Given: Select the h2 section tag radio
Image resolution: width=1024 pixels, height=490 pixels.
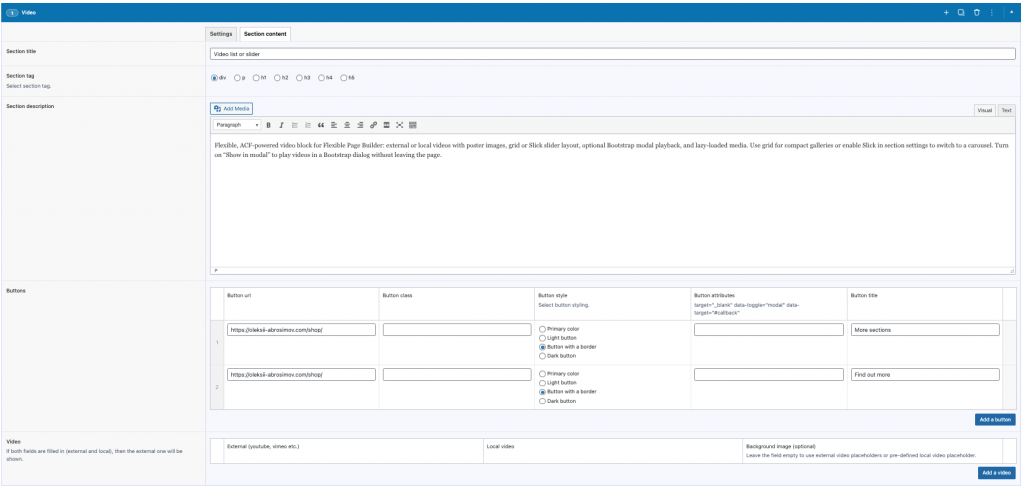Looking at the screenshot, I should [x=278, y=78].
